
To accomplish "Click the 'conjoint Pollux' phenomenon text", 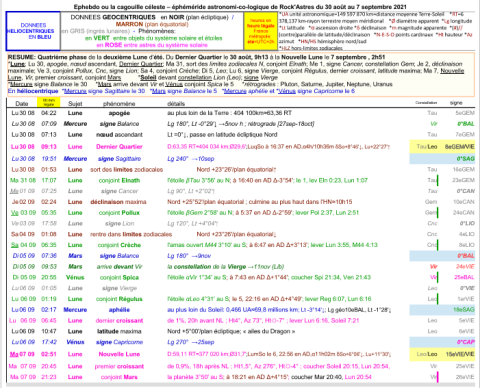I will (119, 213).
